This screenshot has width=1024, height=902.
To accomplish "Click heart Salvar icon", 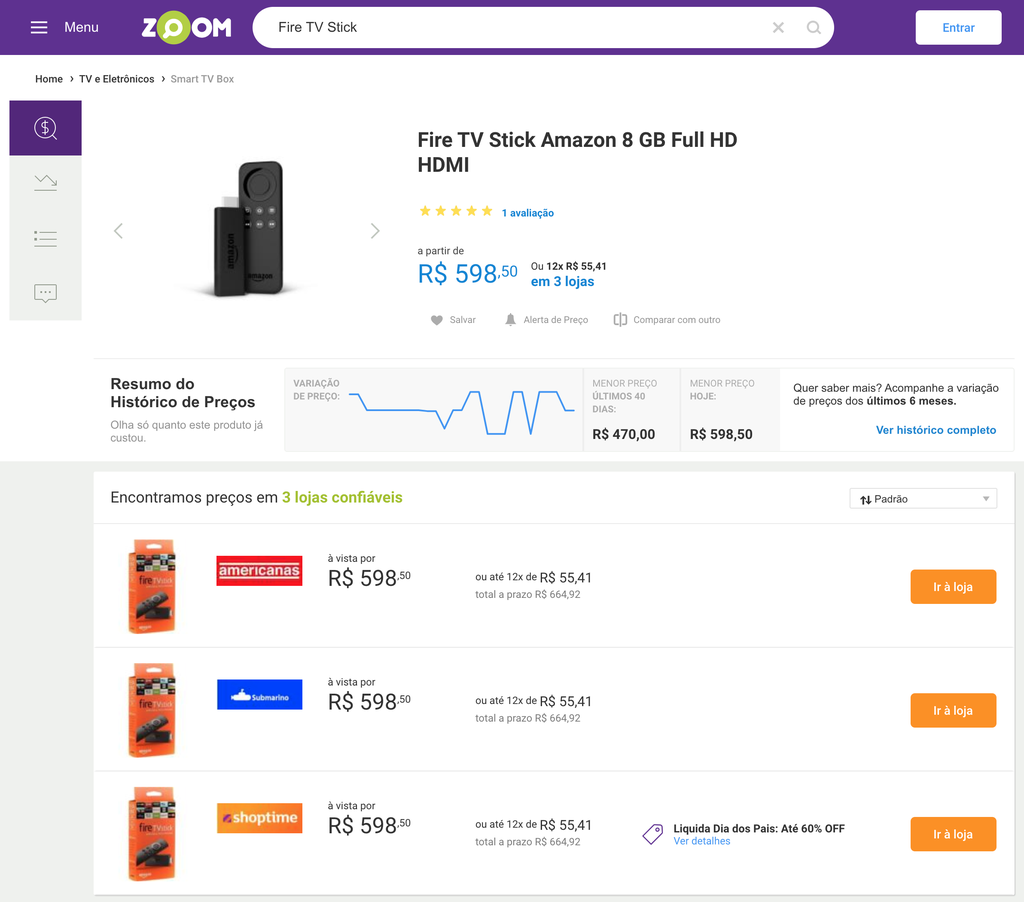I will [437, 320].
